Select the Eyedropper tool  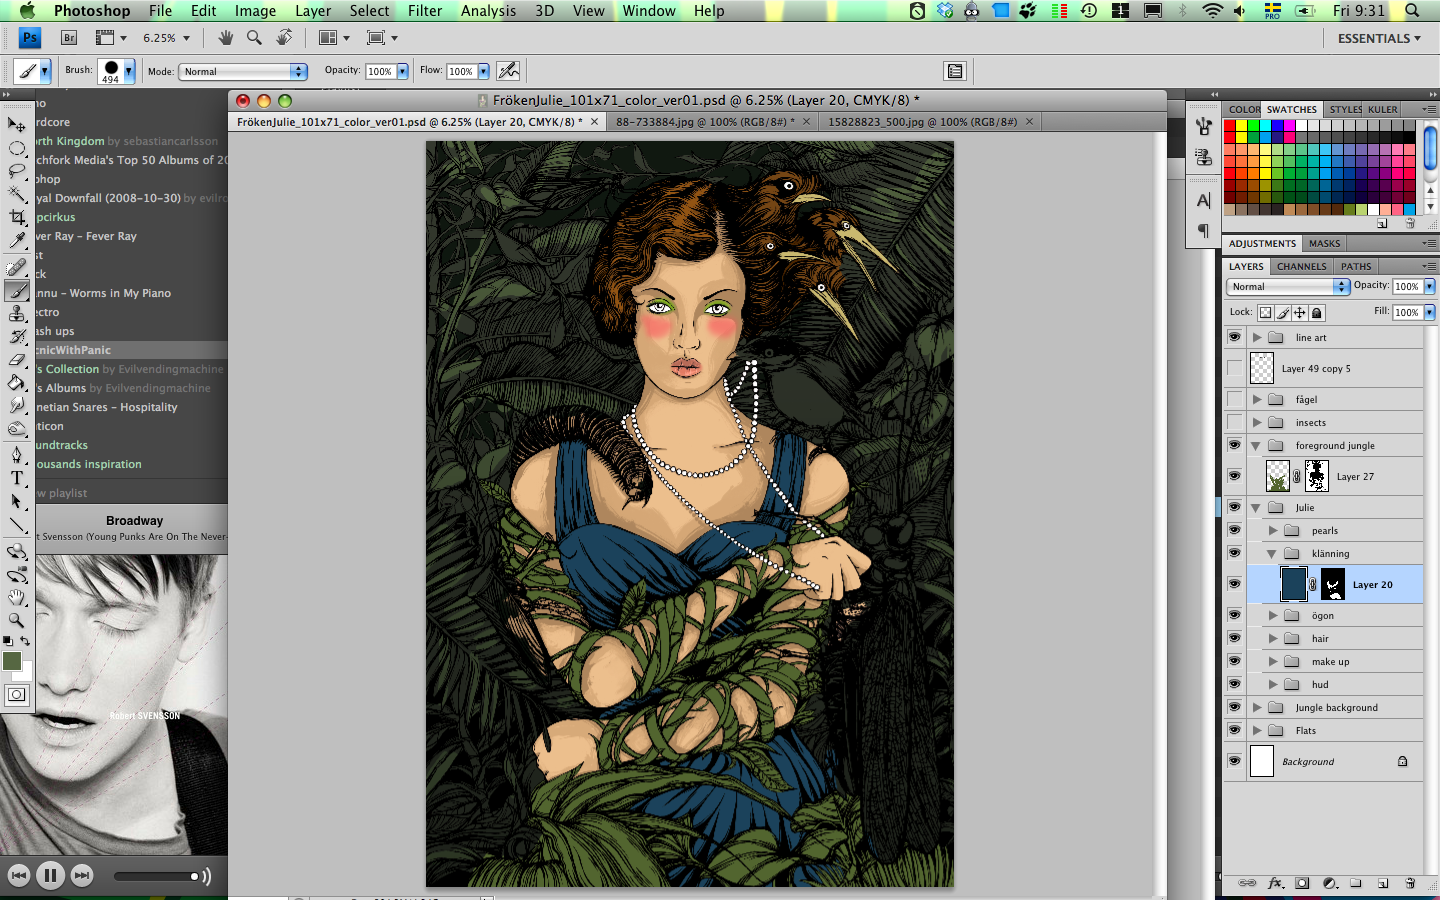(x=16, y=241)
